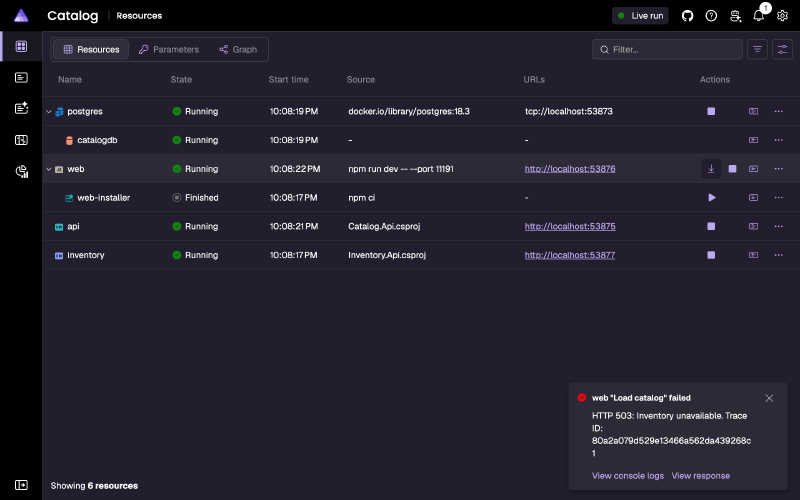Open more actions for web-installer
This screenshot has height=500, width=800.
(x=779, y=197)
